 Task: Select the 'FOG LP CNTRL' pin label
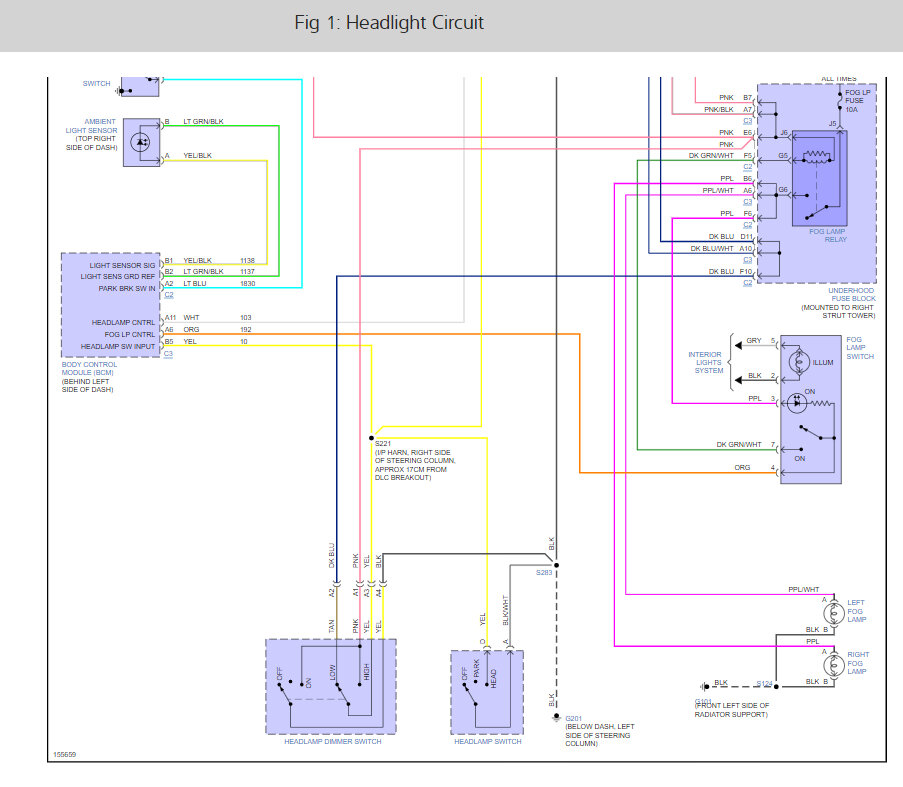click(x=130, y=334)
